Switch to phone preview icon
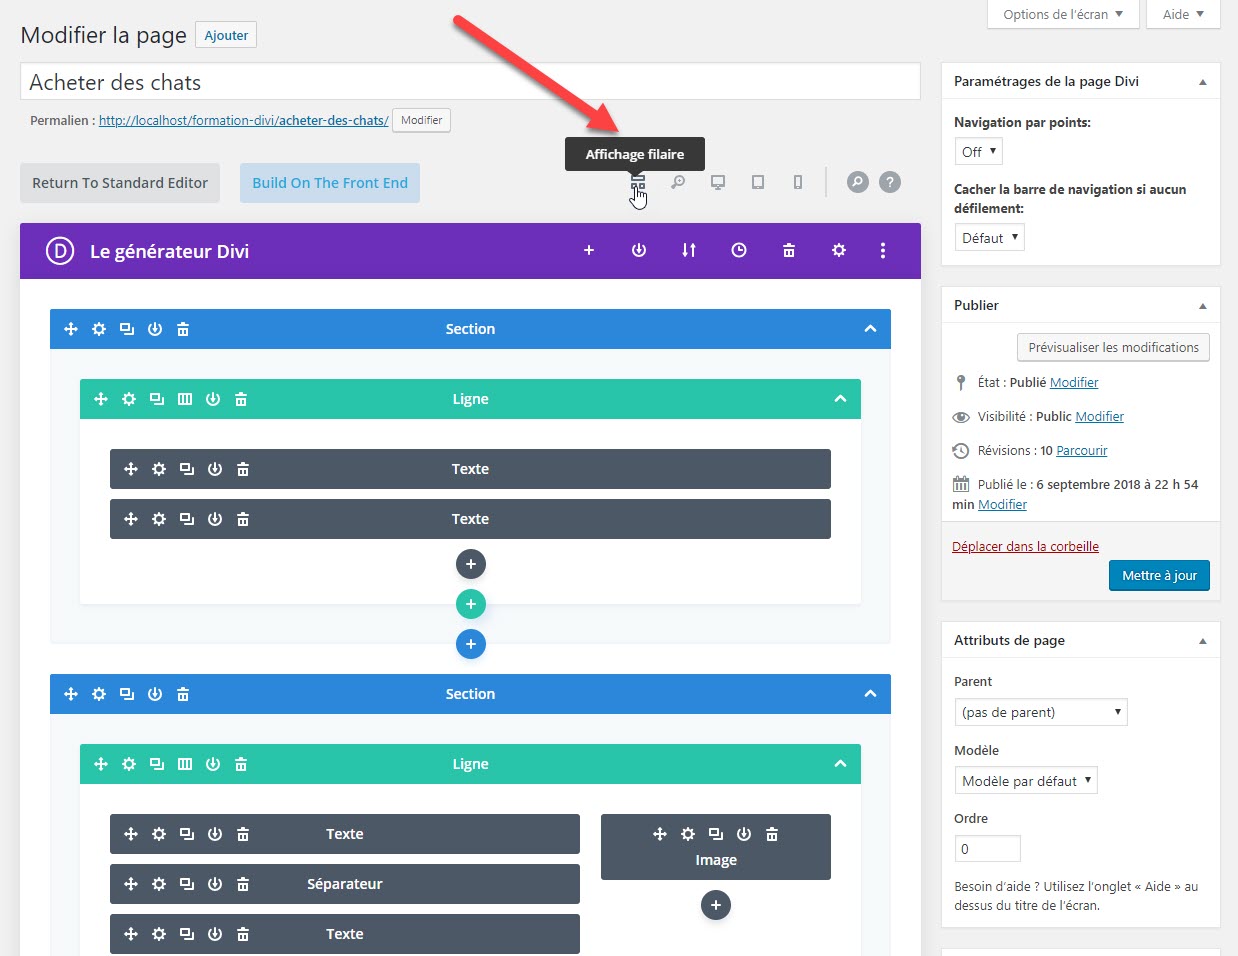The height and width of the screenshot is (956, 1238). (798, 183)
